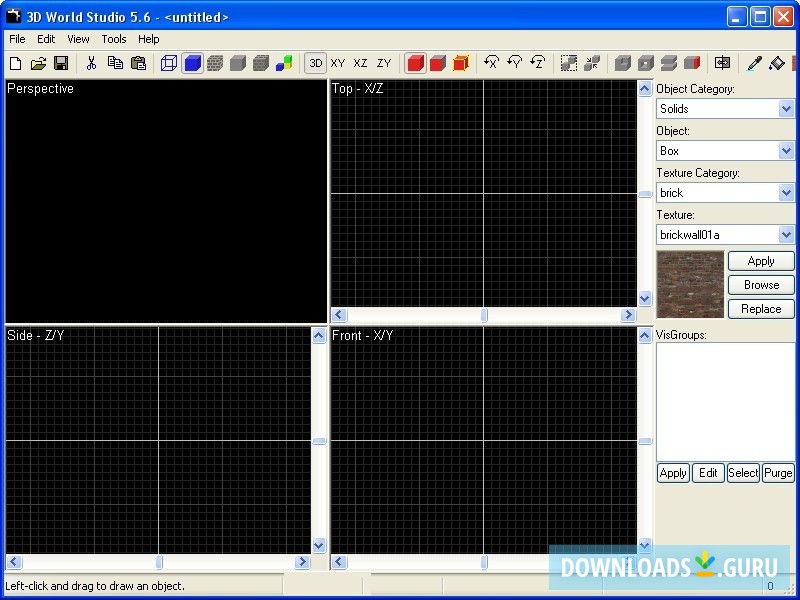800x600 pixels.
Task: Click the brick wall texture preview thumbnail
Action: [690, 284]
